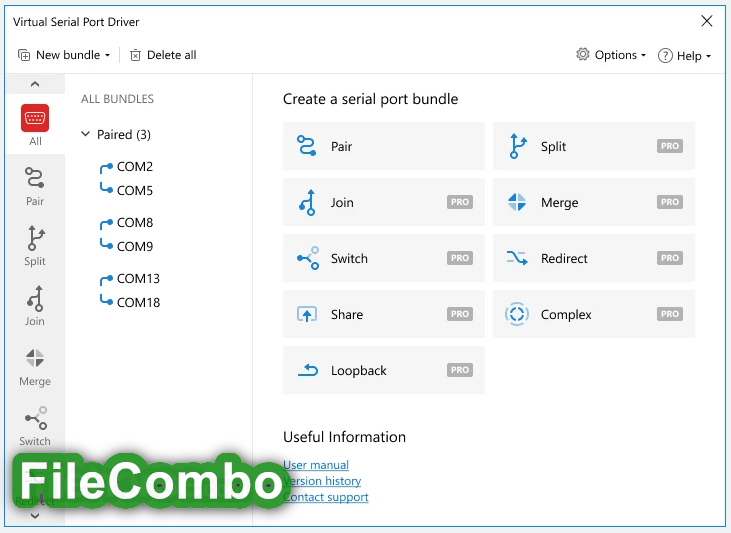This screenshot has height=533, width=731.
Task: Click the Complex tile's dashed circle icon
Action: pyautogui.click(x=517, y=314)
